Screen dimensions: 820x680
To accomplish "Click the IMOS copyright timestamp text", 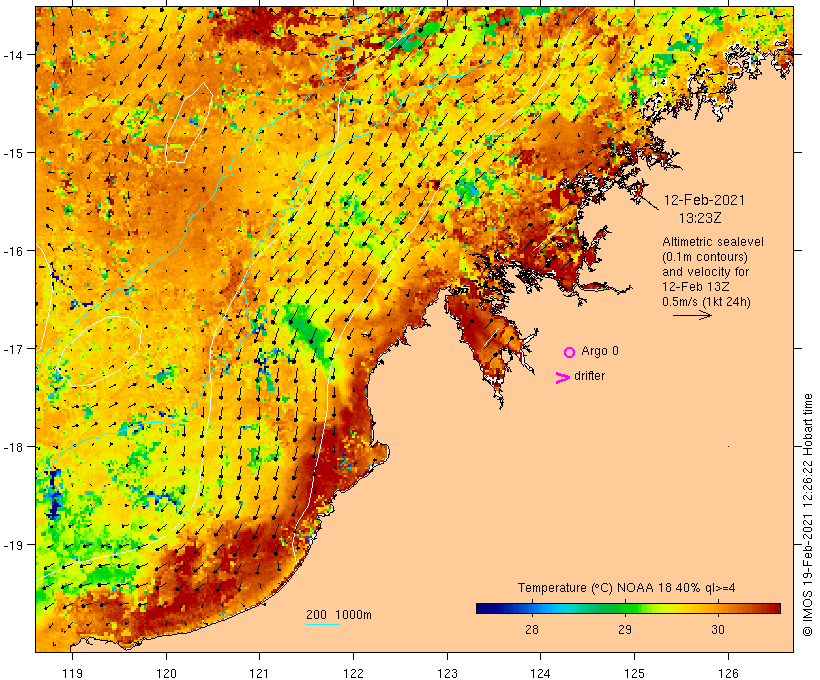I will 807,515.
